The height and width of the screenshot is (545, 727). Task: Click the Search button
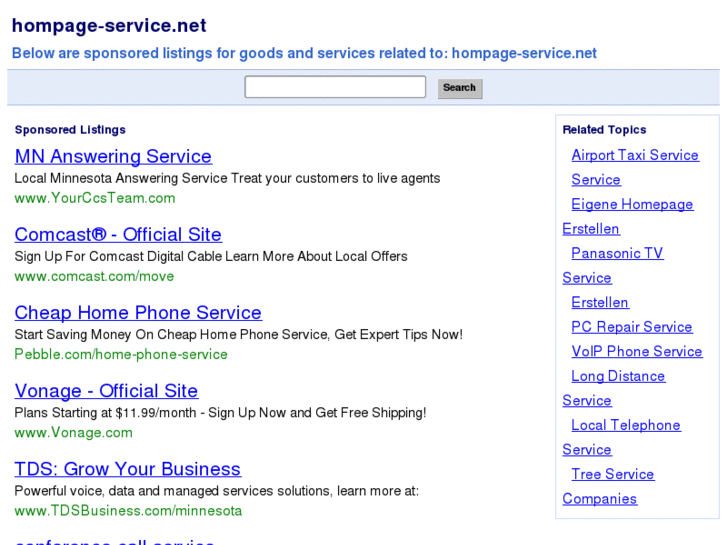(460, 88)
